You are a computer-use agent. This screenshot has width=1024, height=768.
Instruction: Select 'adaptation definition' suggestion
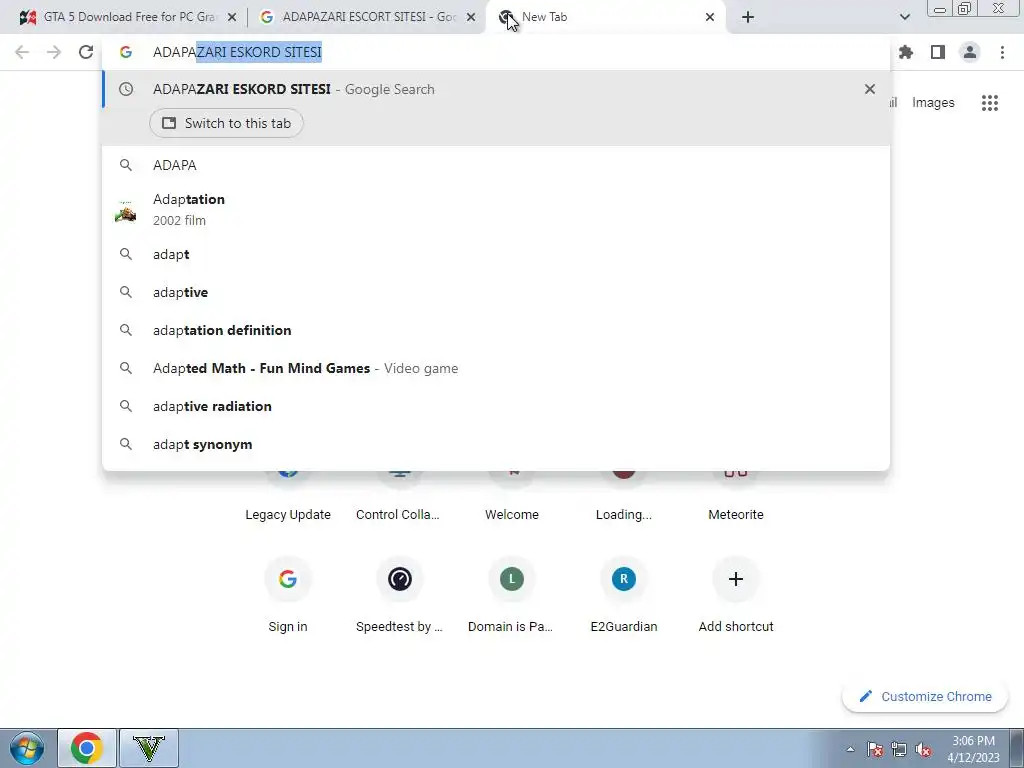[496, 330]
